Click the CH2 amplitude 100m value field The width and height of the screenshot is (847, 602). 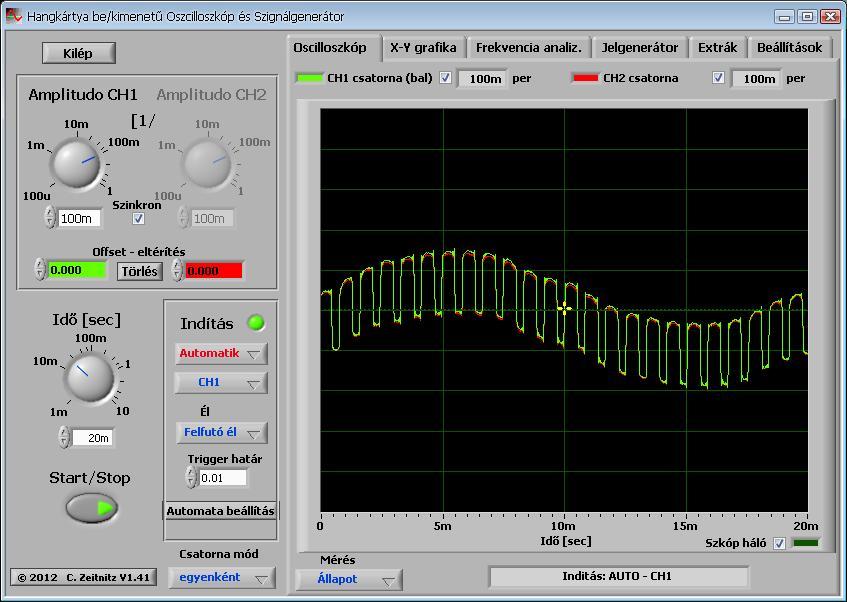pyautogui.click(x=212, y=218)
